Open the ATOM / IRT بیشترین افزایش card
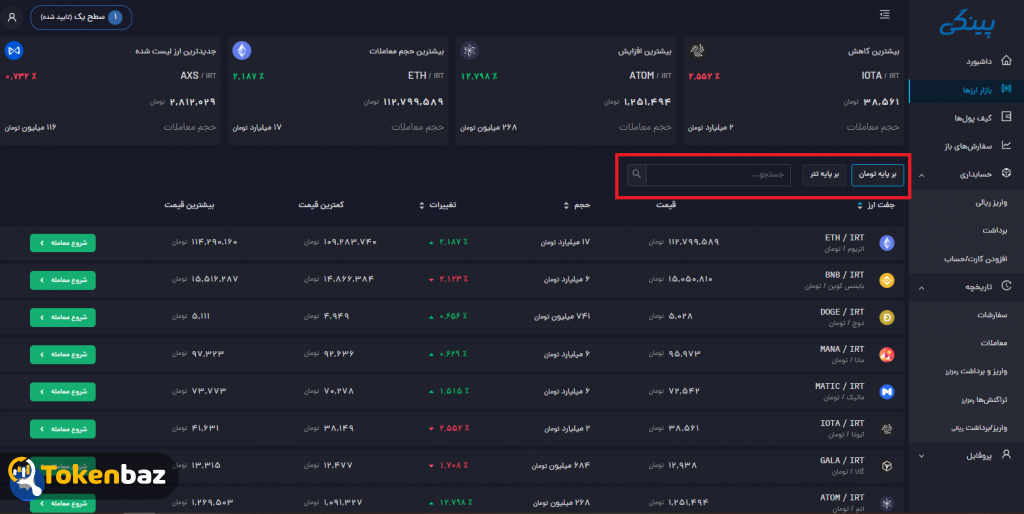Image resolution: width=1024 pixels, height=514 pixels. pos(566,90)
